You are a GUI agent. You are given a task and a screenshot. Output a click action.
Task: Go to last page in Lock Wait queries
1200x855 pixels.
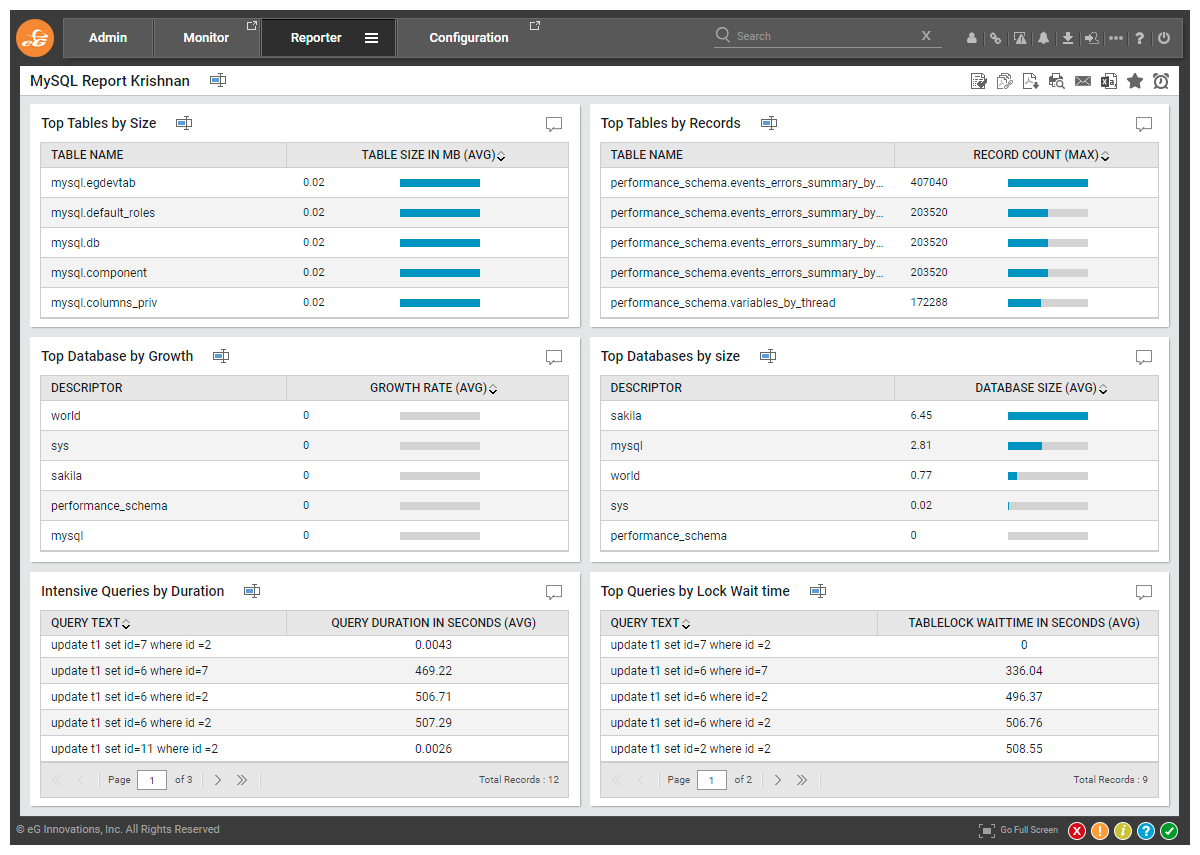coord(802,780)
